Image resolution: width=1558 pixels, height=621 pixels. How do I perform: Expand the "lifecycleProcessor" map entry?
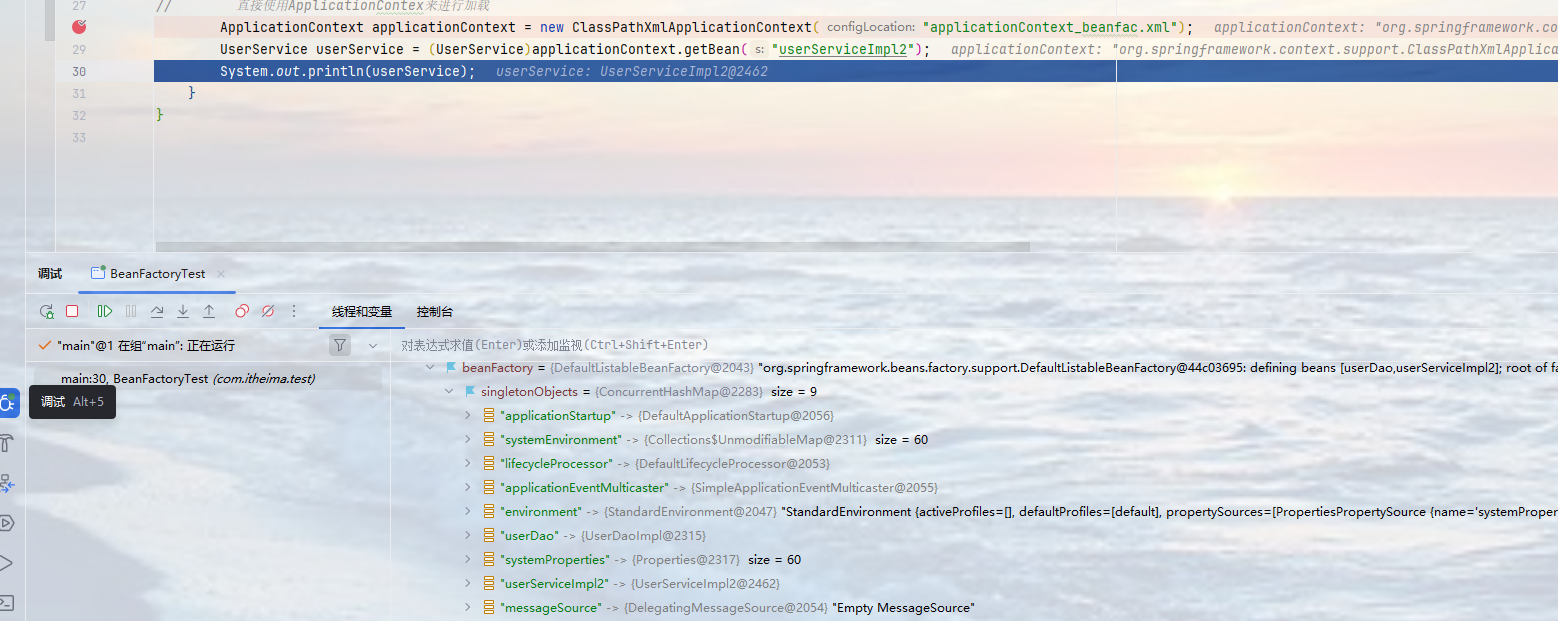click(467, 464)
